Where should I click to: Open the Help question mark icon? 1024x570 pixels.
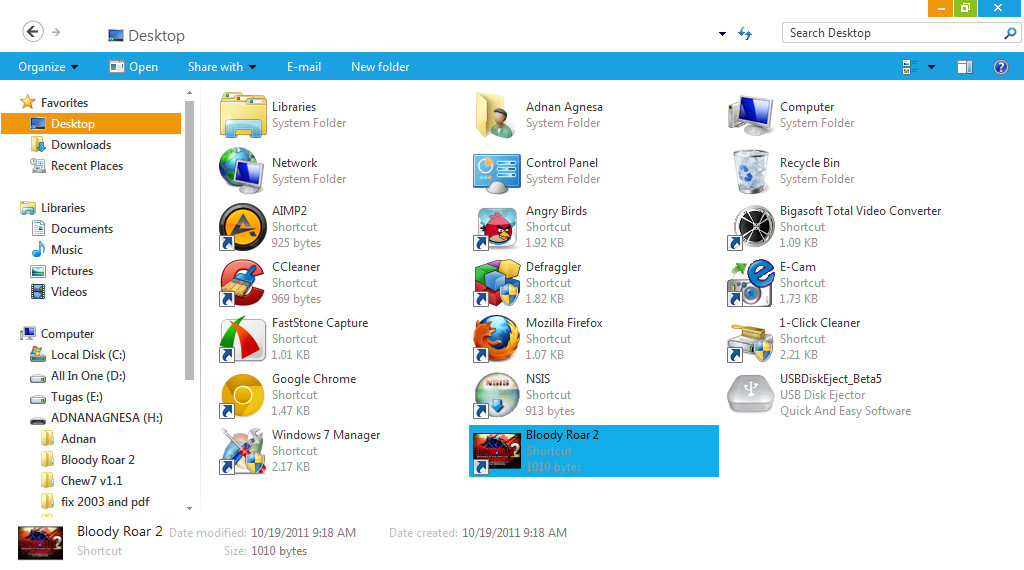[x=1000, y=67]
